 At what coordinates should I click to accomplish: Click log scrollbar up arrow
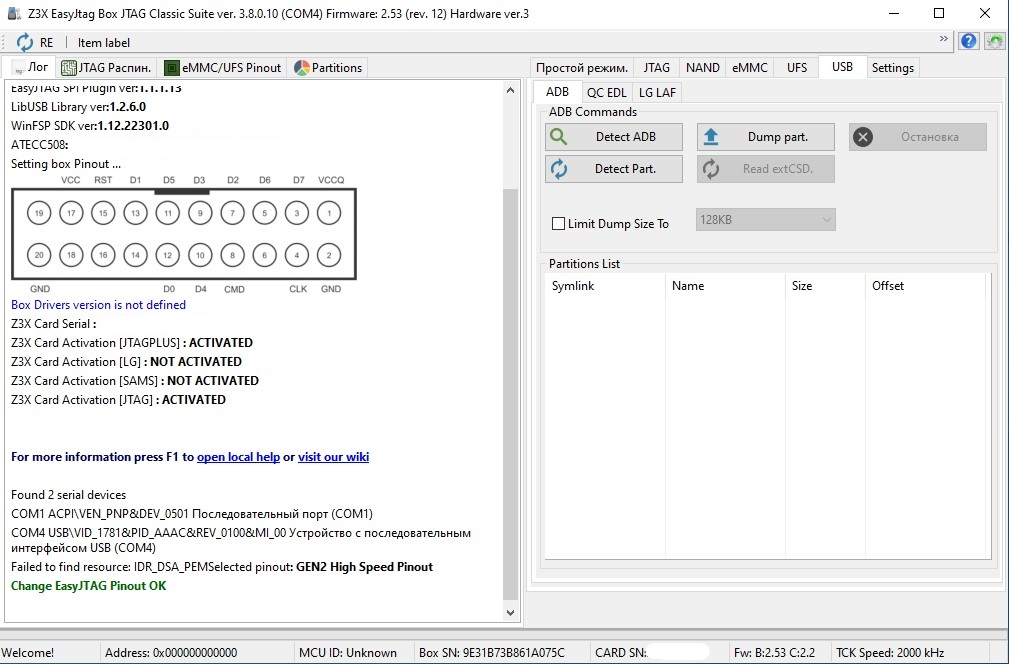point(510,90)
